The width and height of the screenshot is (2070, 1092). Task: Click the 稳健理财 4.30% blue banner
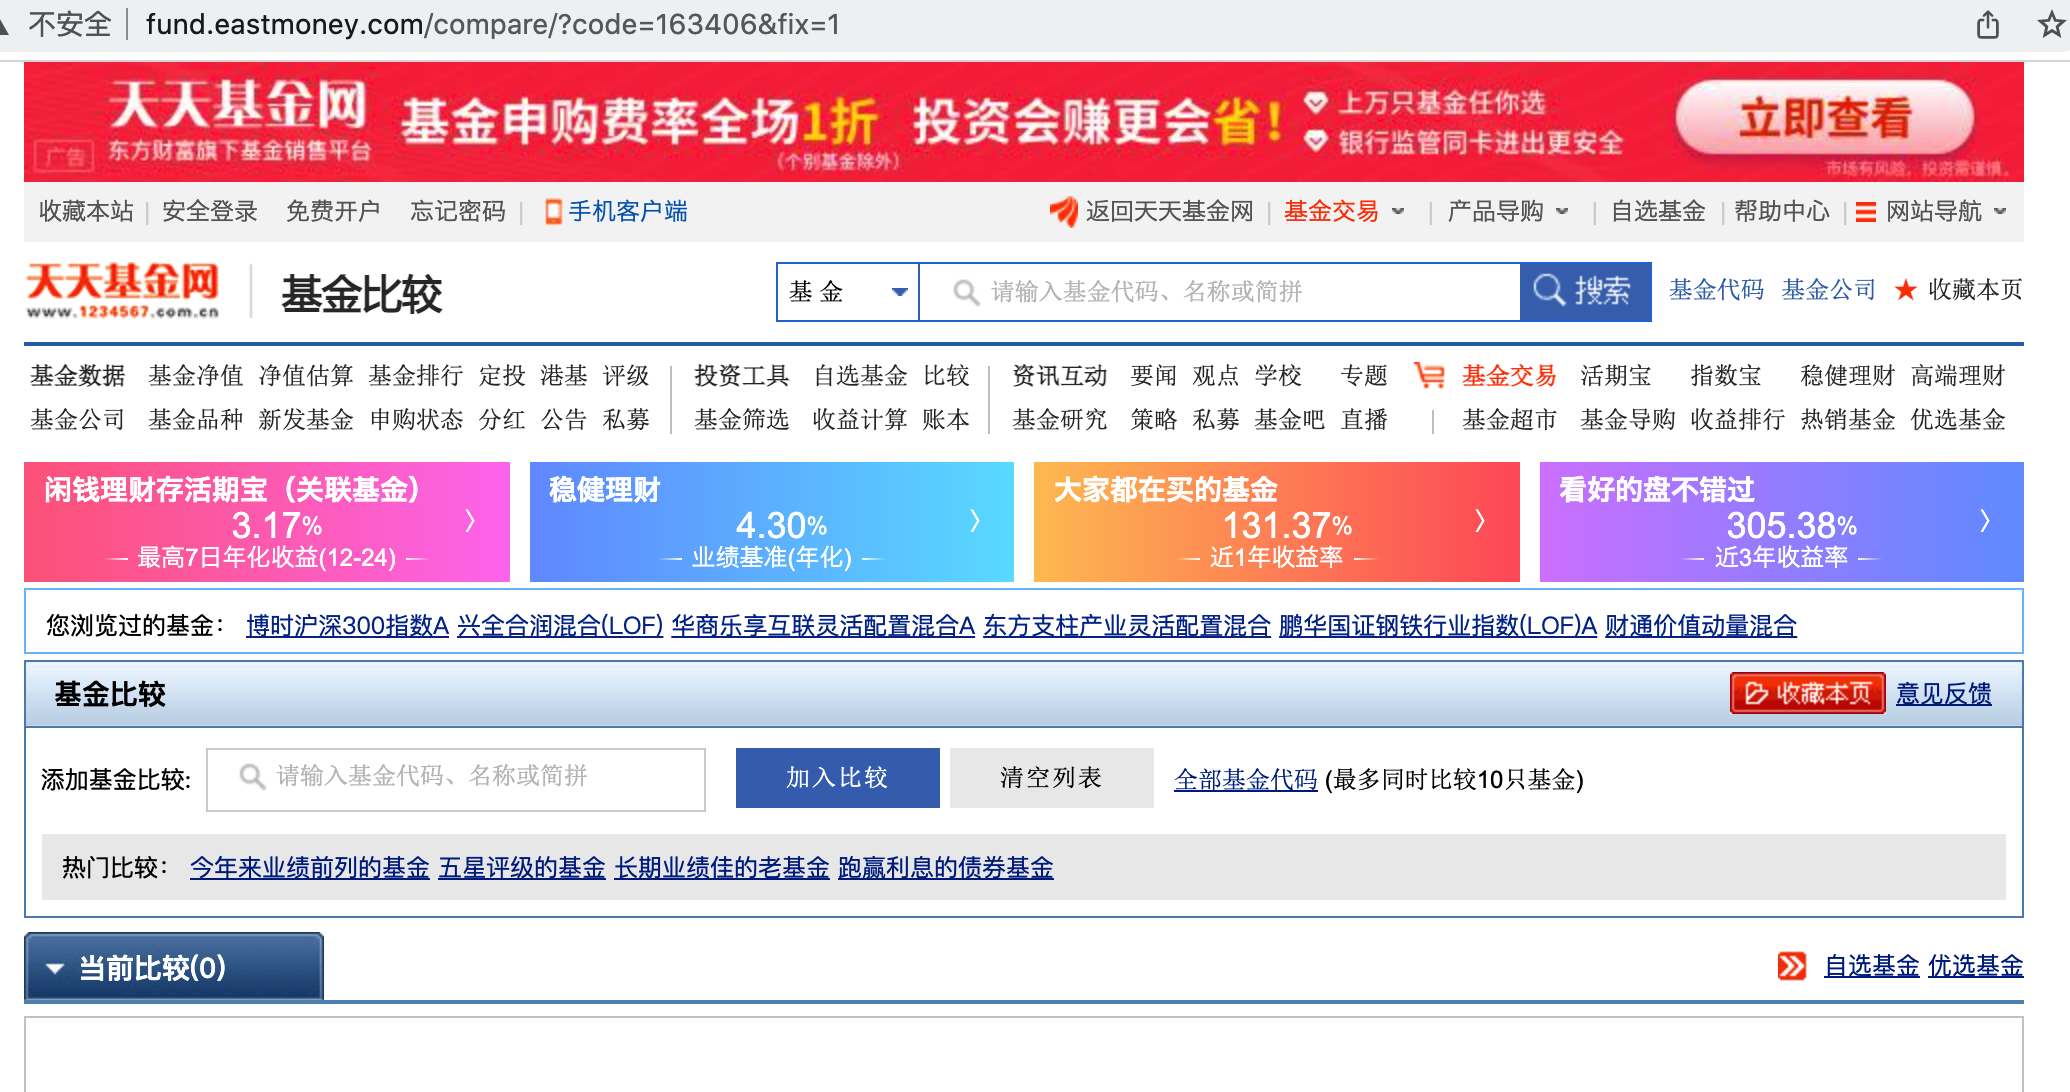click(x=771, y=522)
